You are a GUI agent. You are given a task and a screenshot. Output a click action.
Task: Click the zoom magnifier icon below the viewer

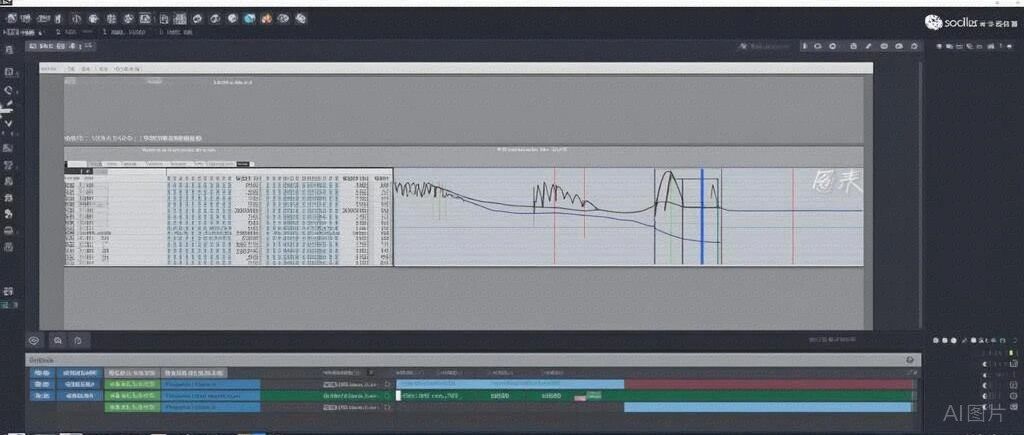point(57,341)
